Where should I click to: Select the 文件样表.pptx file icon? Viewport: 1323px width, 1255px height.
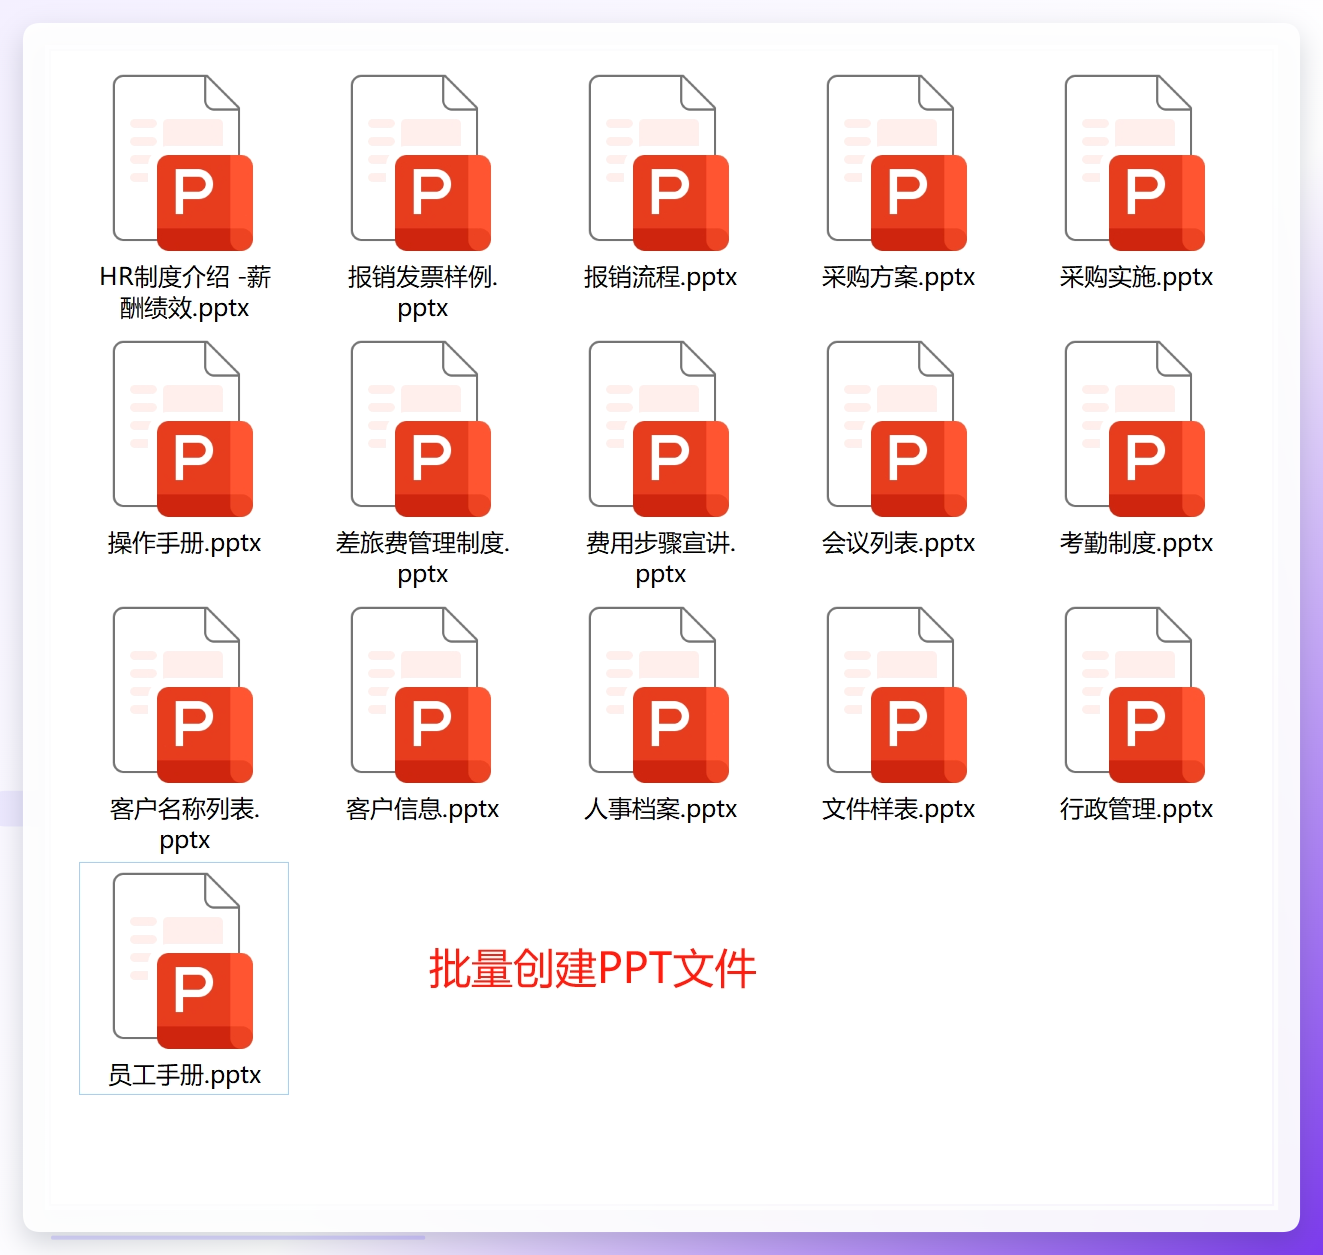(897, 695)
